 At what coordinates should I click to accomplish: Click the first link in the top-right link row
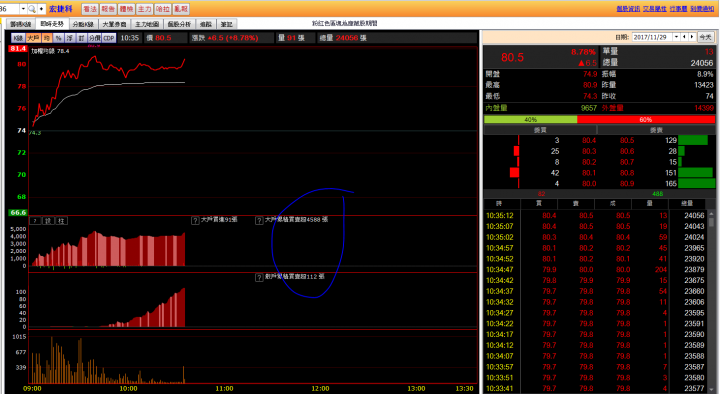click(x=628, y=9)
